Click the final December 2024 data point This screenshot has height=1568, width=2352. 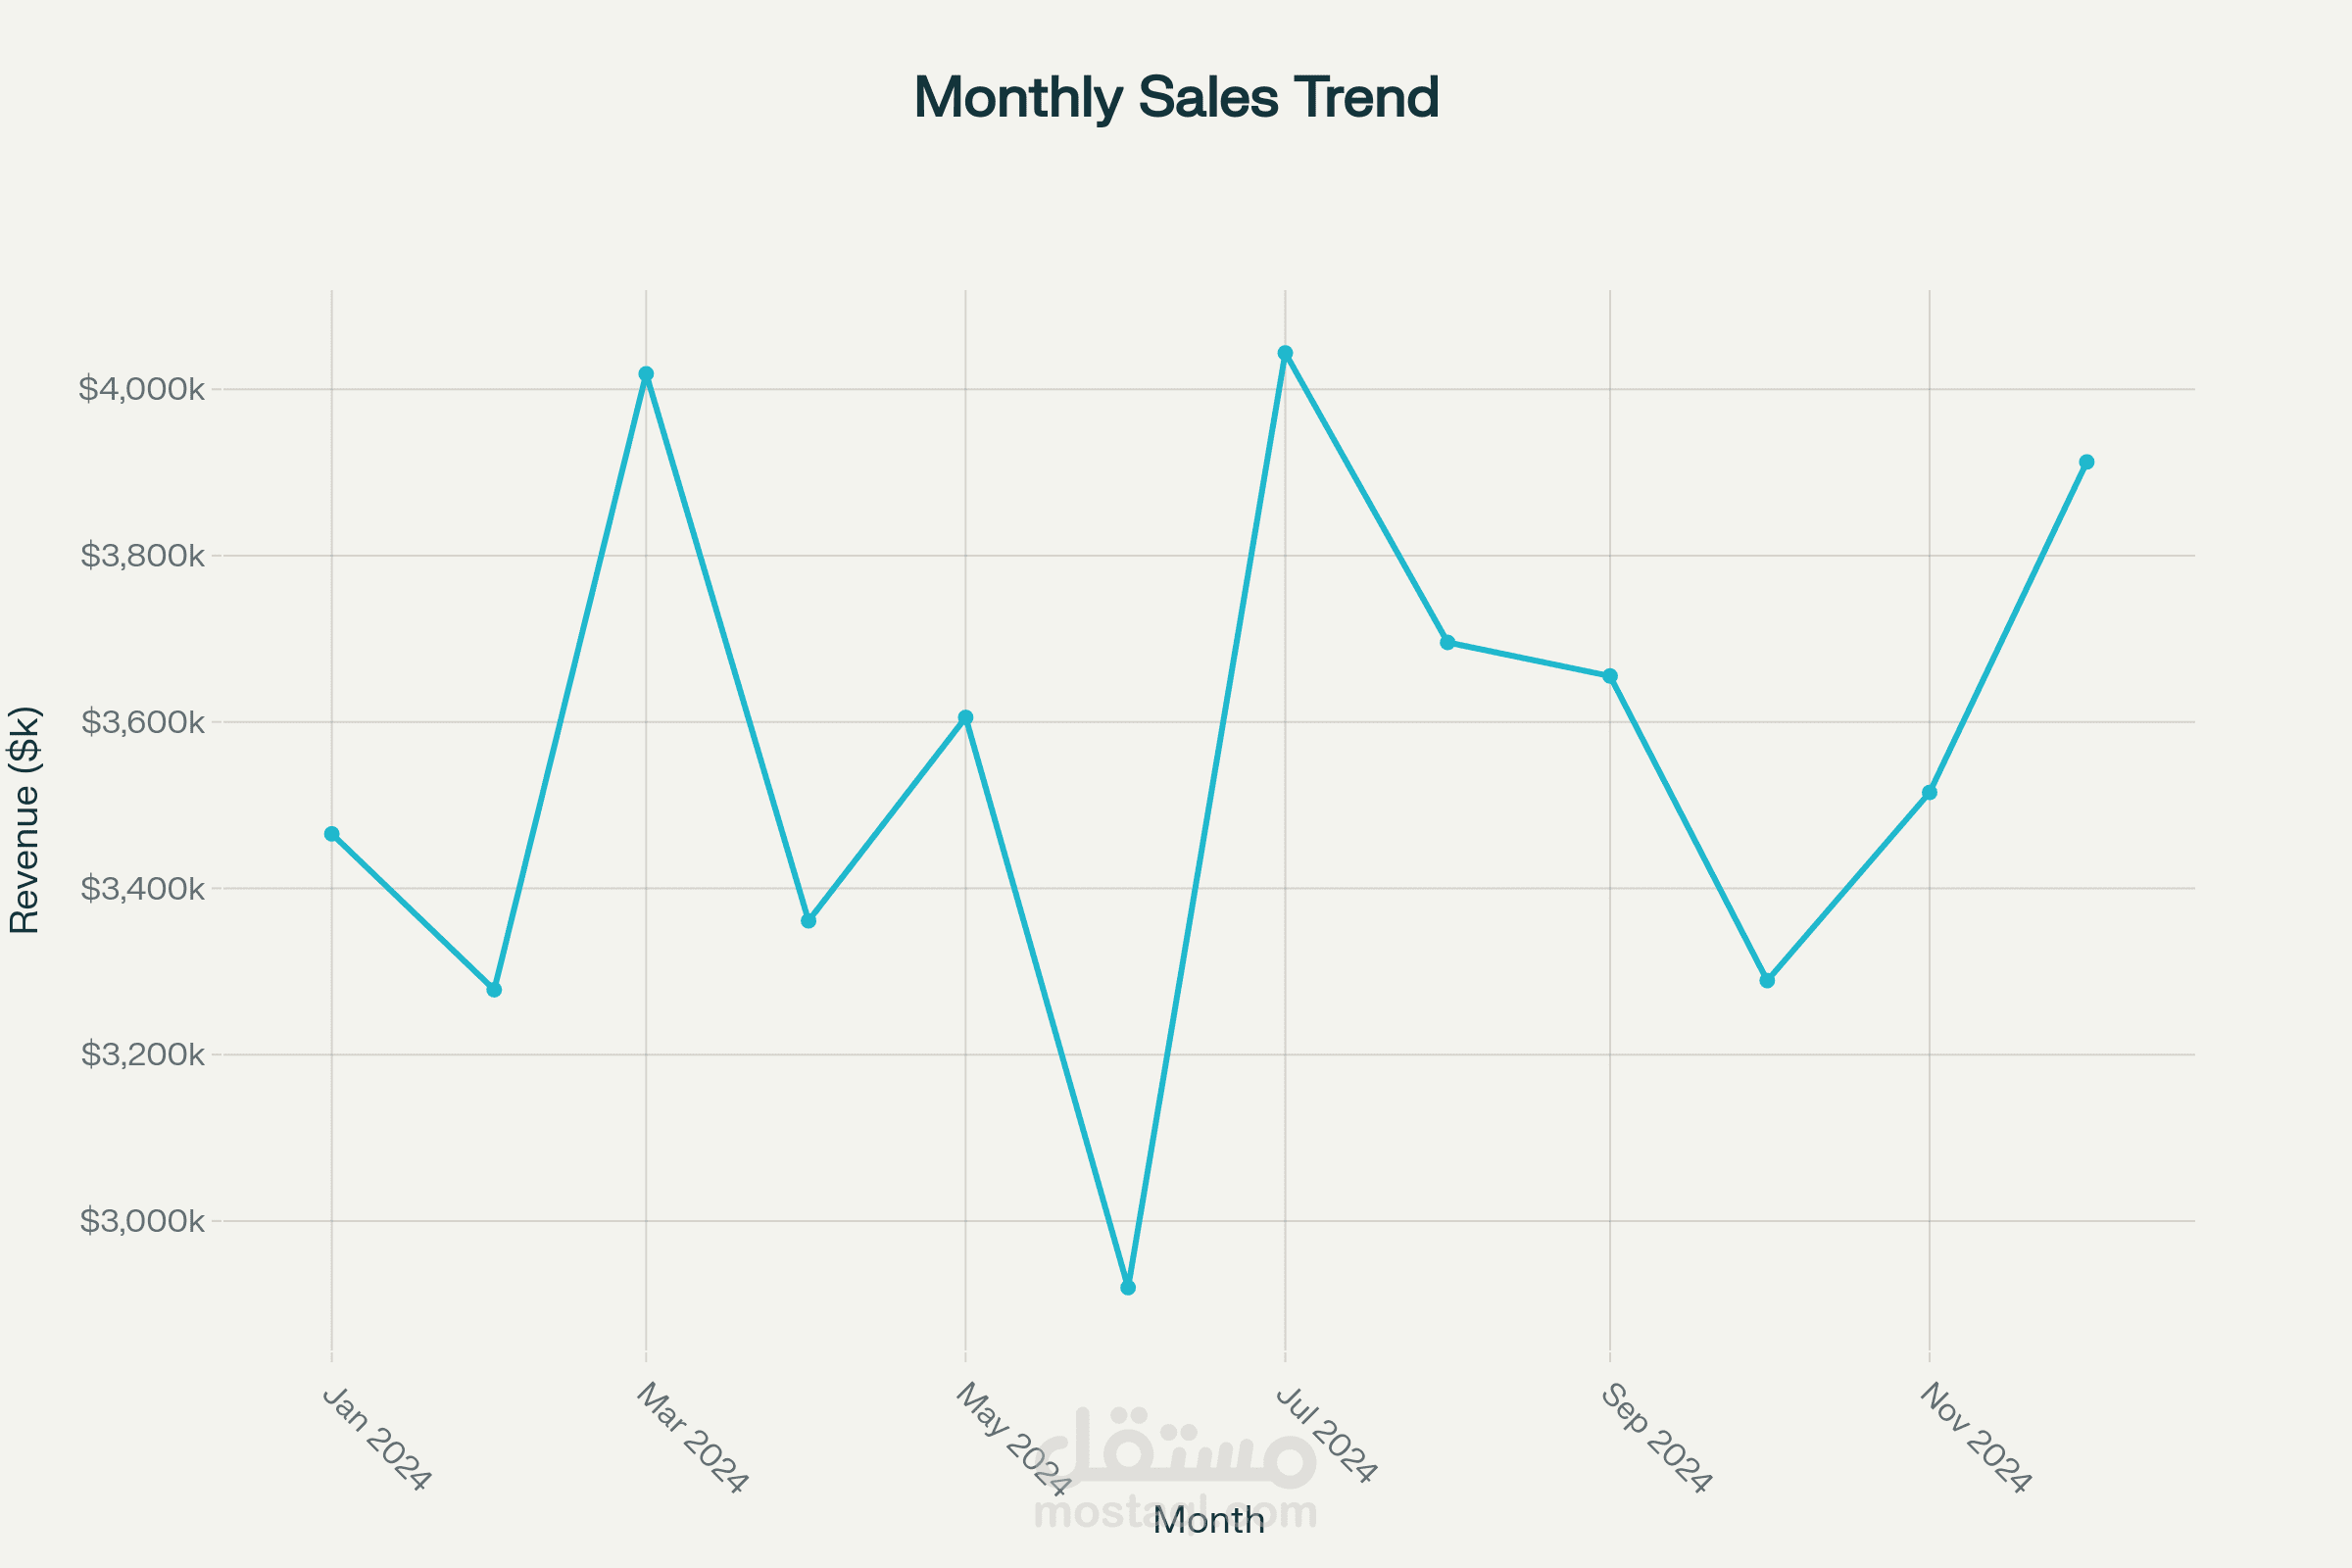(x=2087, y=462)
